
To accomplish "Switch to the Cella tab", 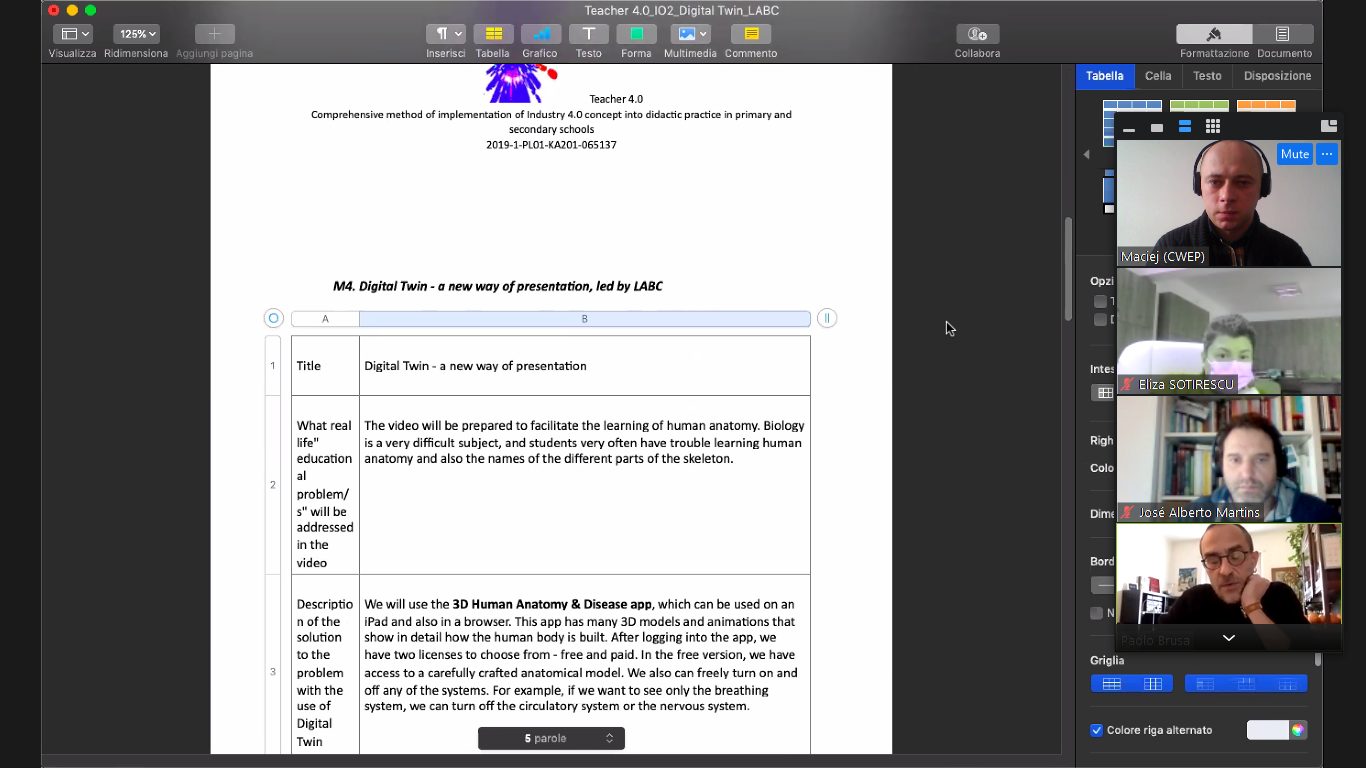I will pos(1158,76).
